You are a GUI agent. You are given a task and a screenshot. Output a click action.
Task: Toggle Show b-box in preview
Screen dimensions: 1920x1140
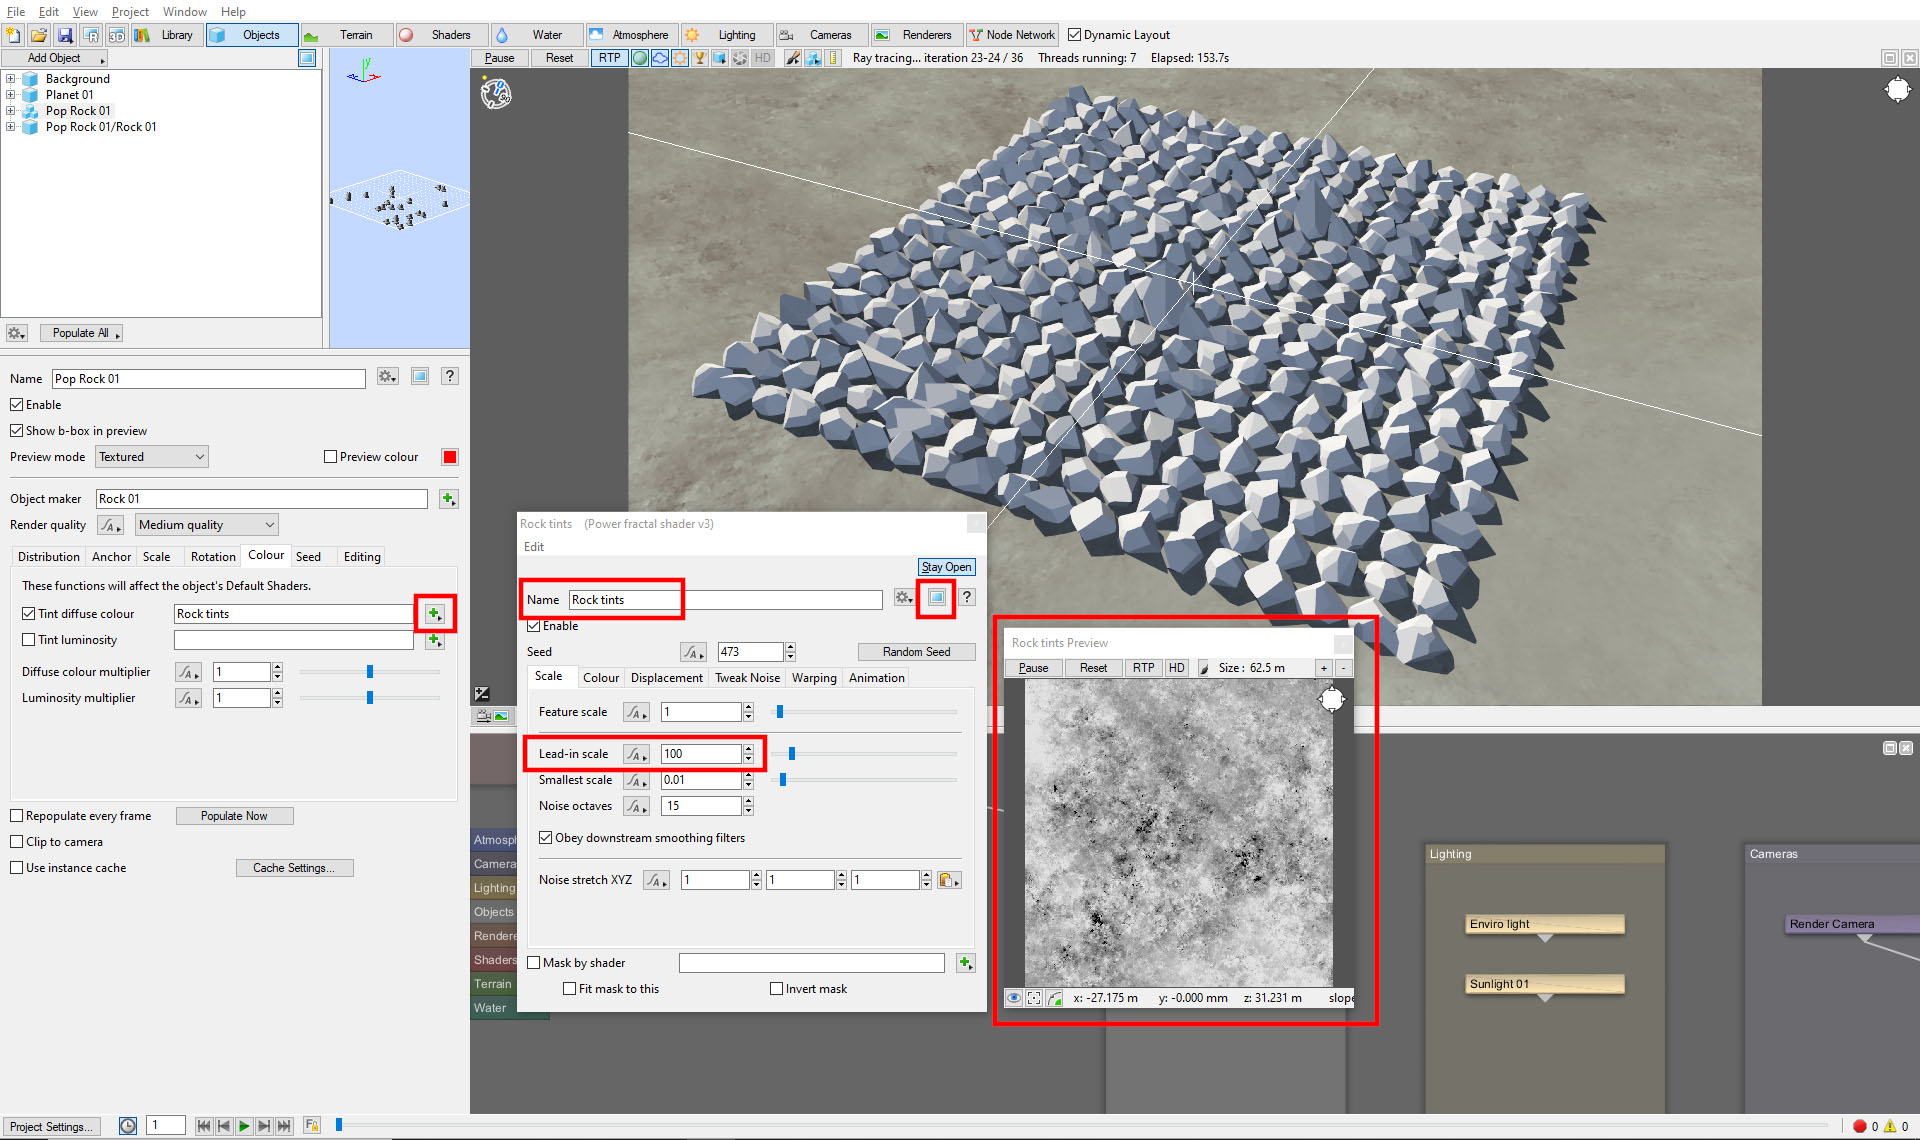point(17,431)
